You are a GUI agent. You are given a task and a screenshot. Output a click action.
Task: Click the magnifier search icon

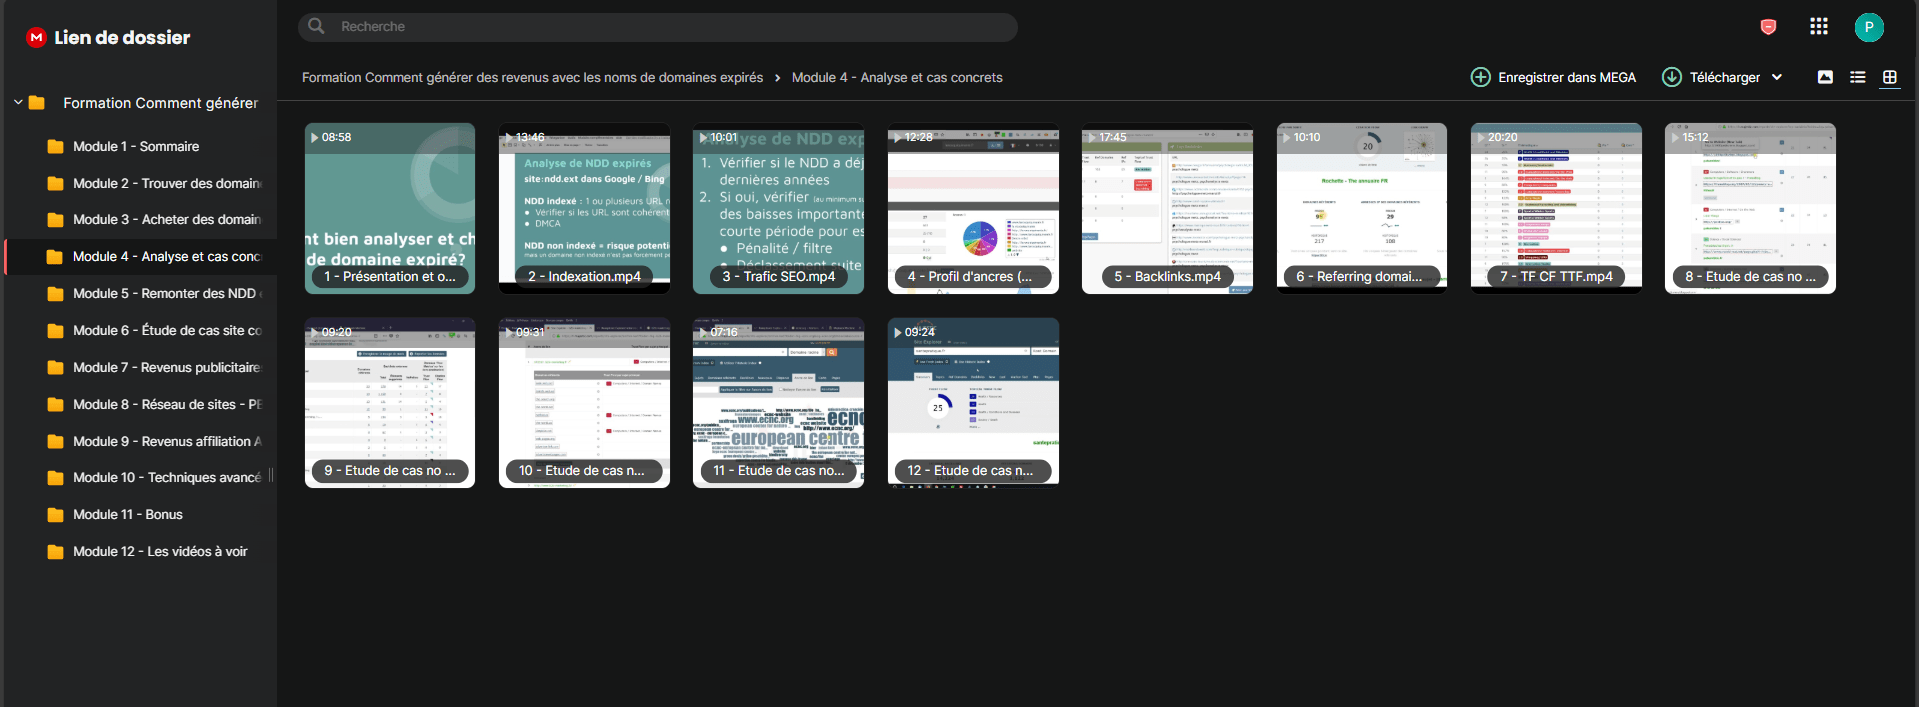point(316,26)
